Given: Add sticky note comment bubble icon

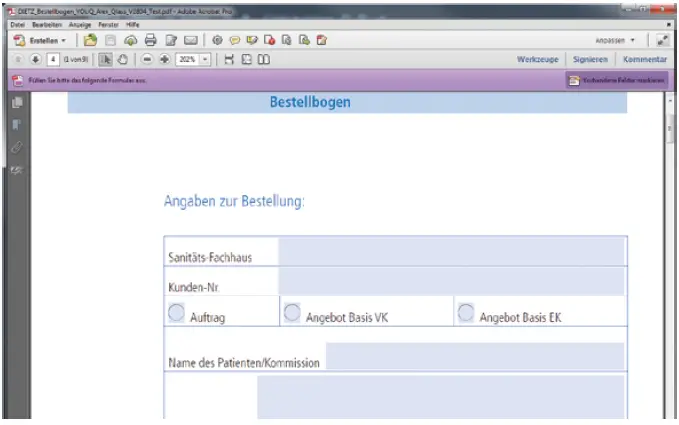Looking at the screenshot, I should (235, 41).
